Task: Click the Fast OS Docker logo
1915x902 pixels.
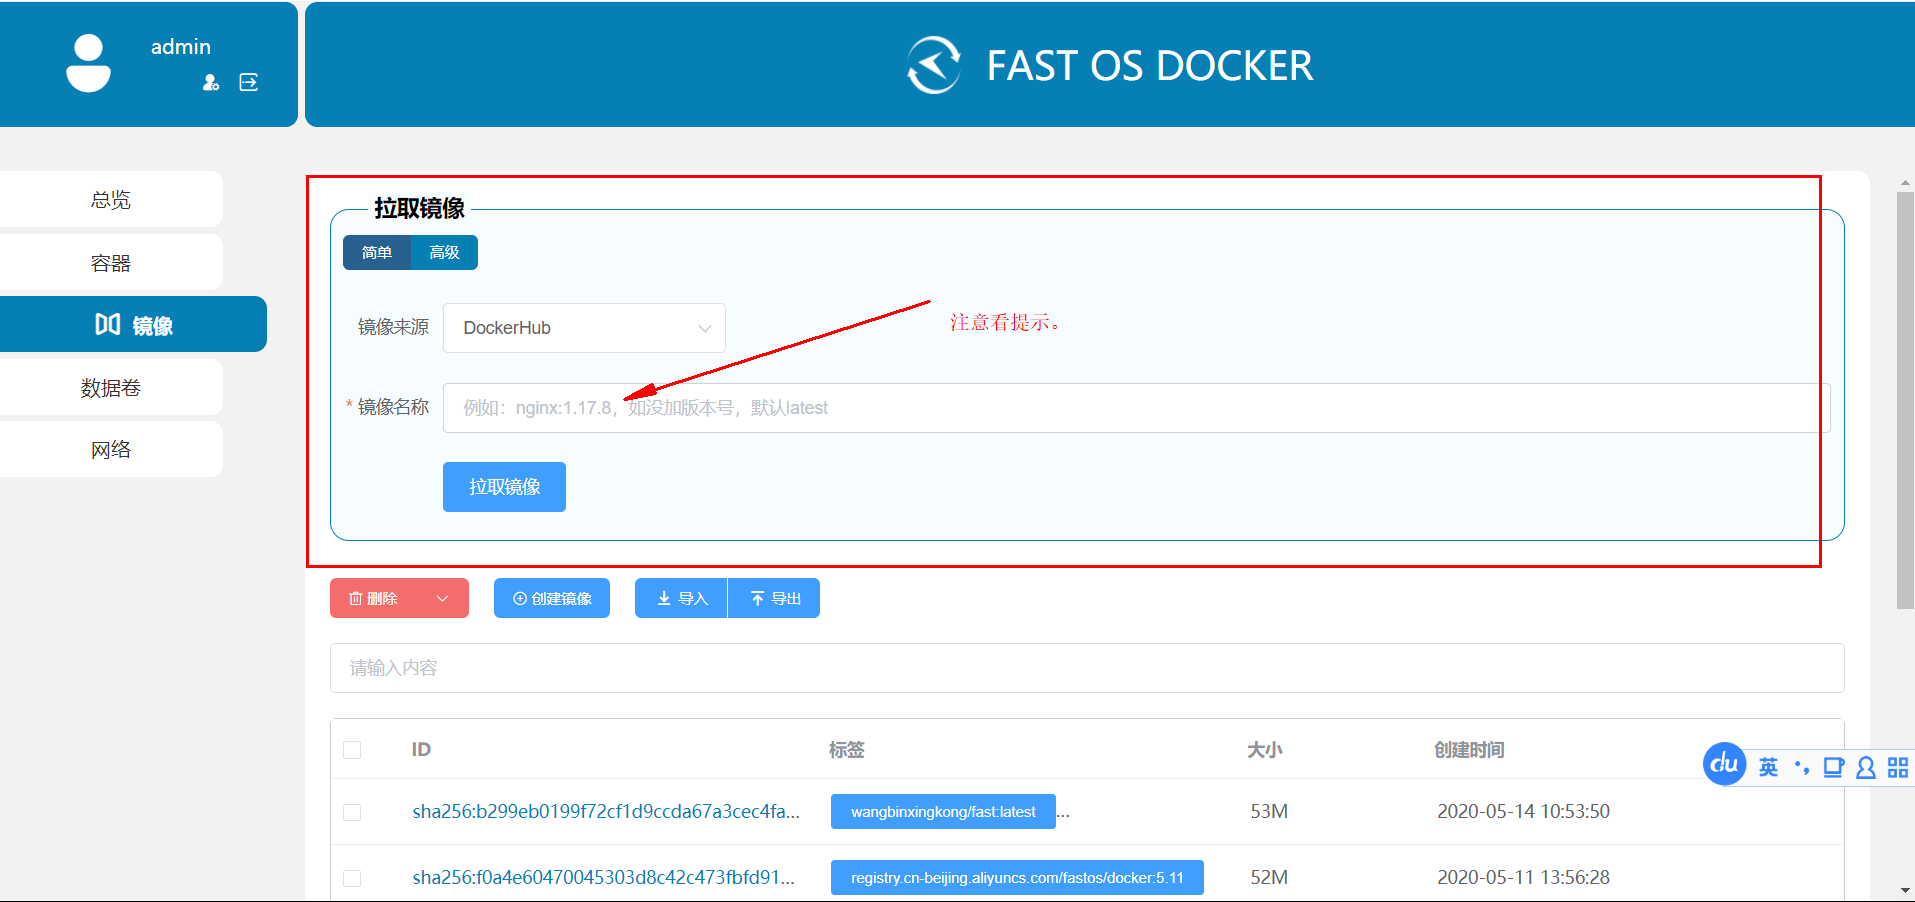Action: click(934, 65)
